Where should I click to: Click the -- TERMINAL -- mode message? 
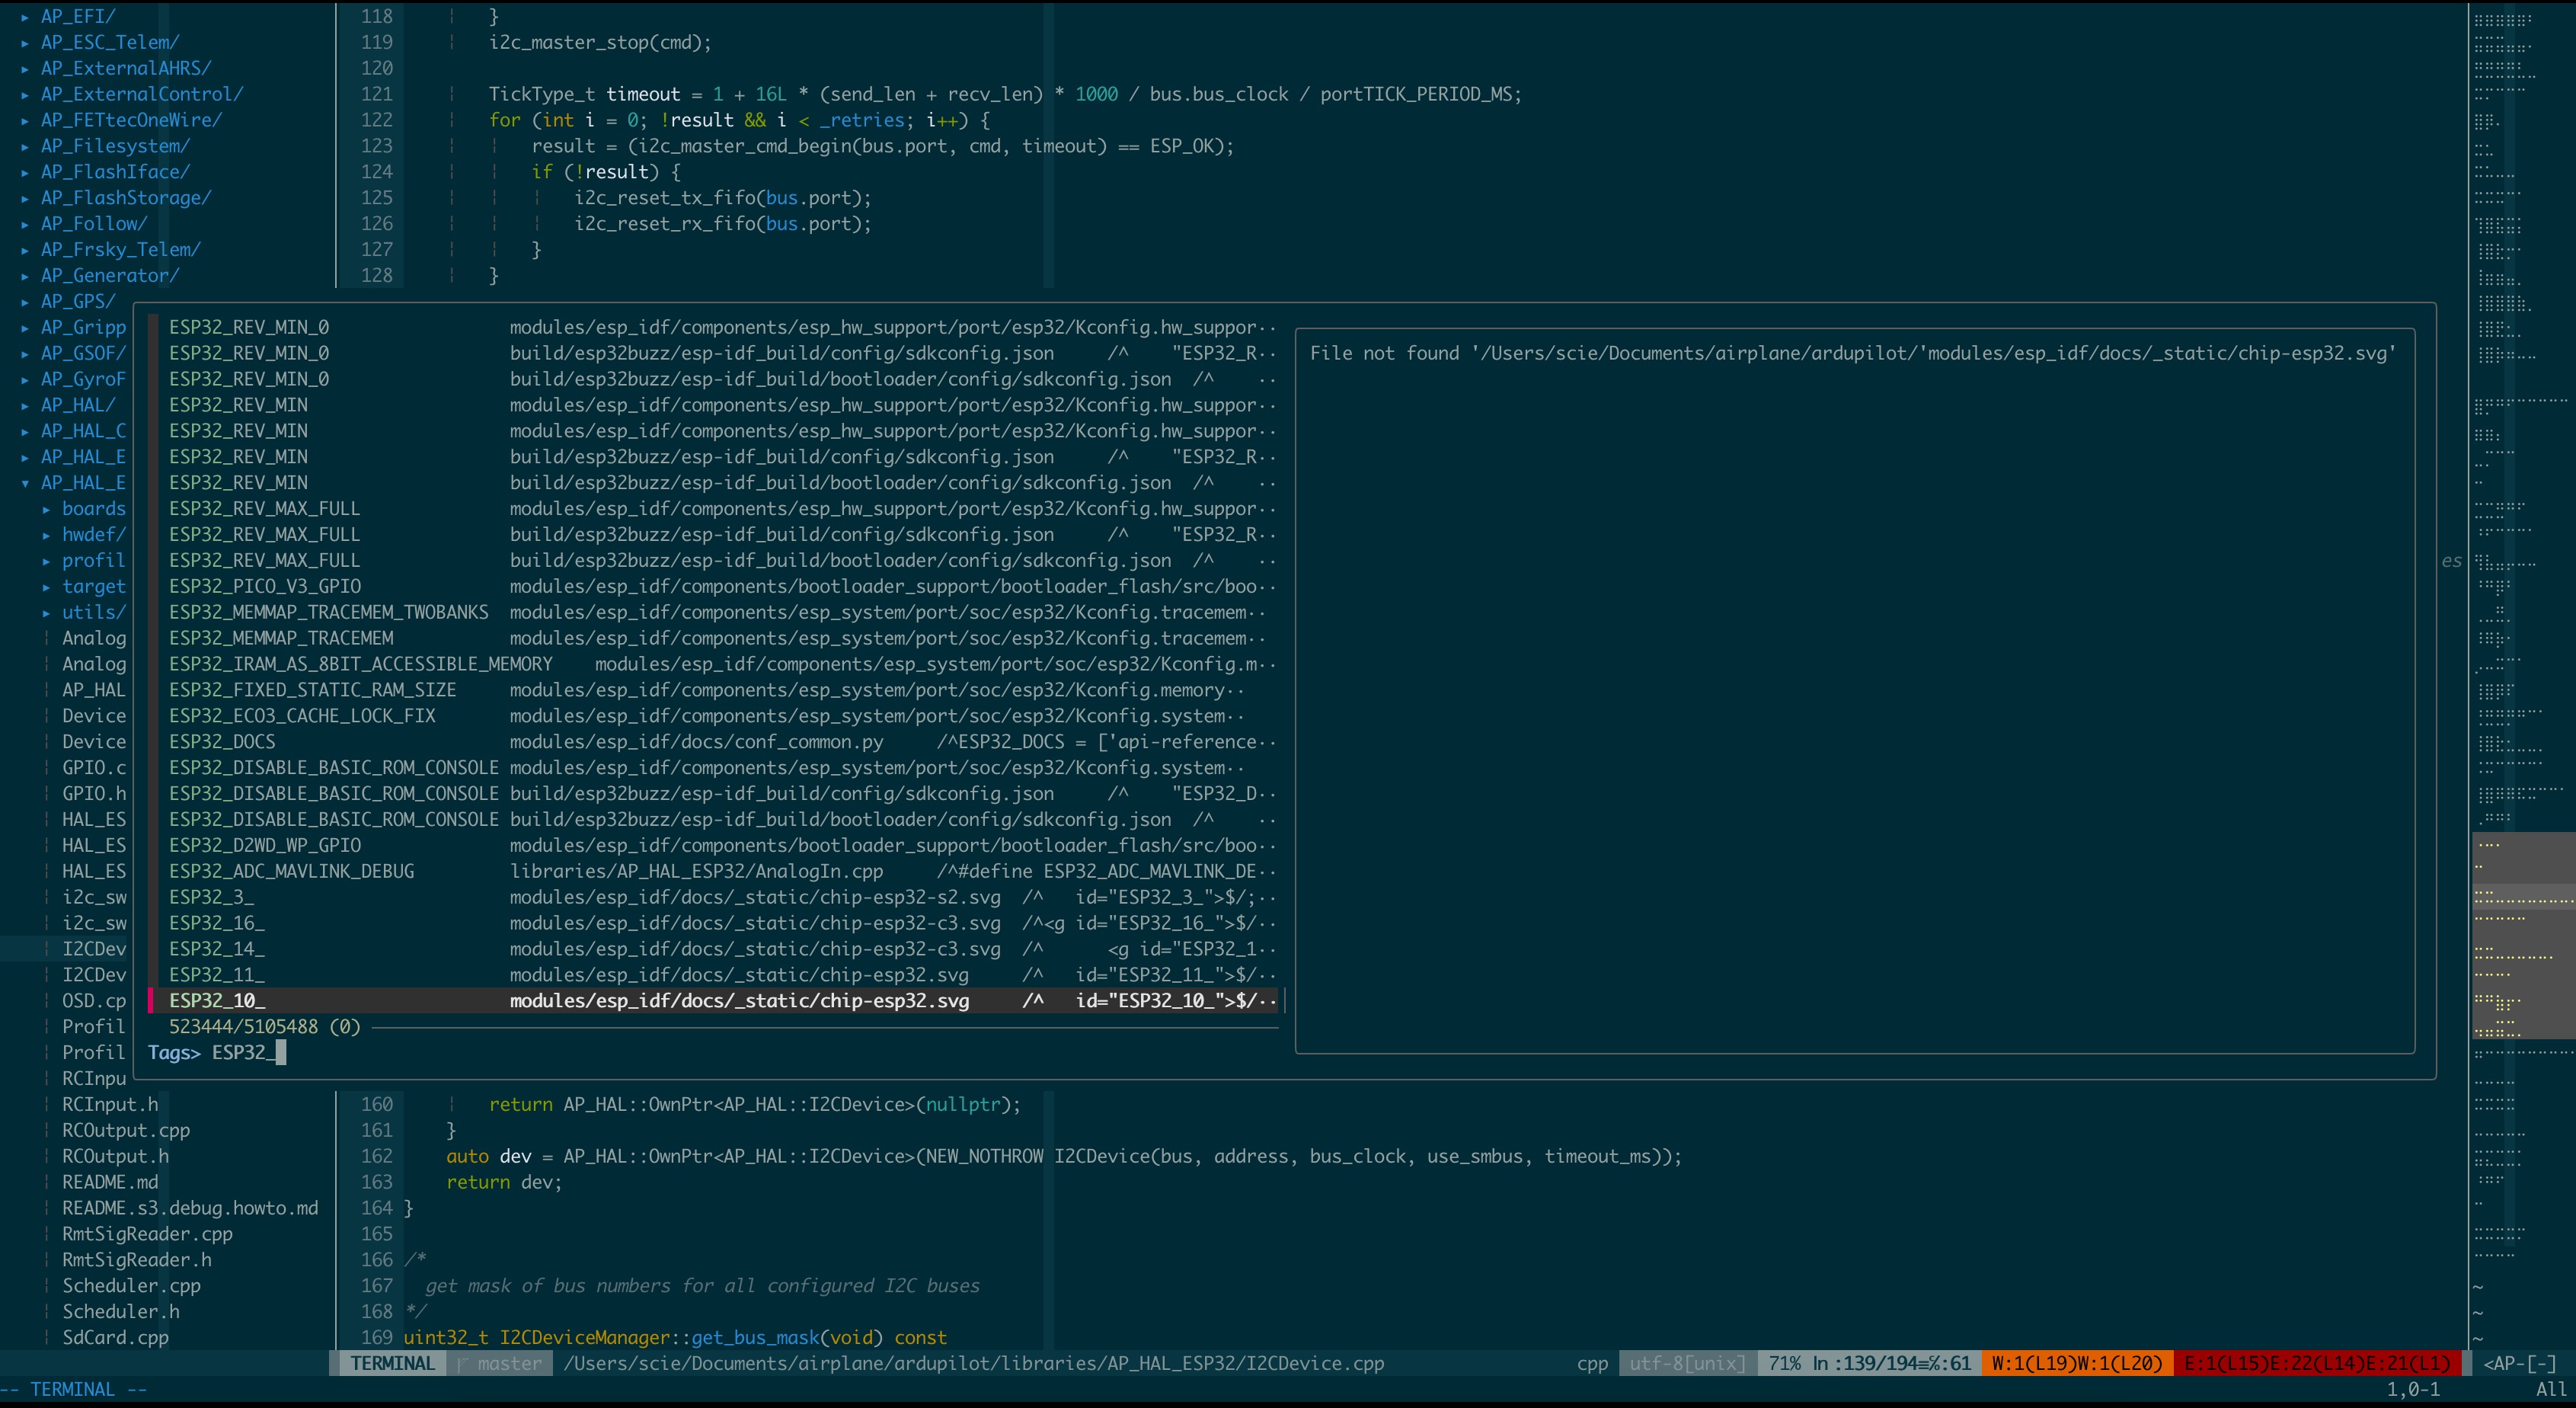73,1390
